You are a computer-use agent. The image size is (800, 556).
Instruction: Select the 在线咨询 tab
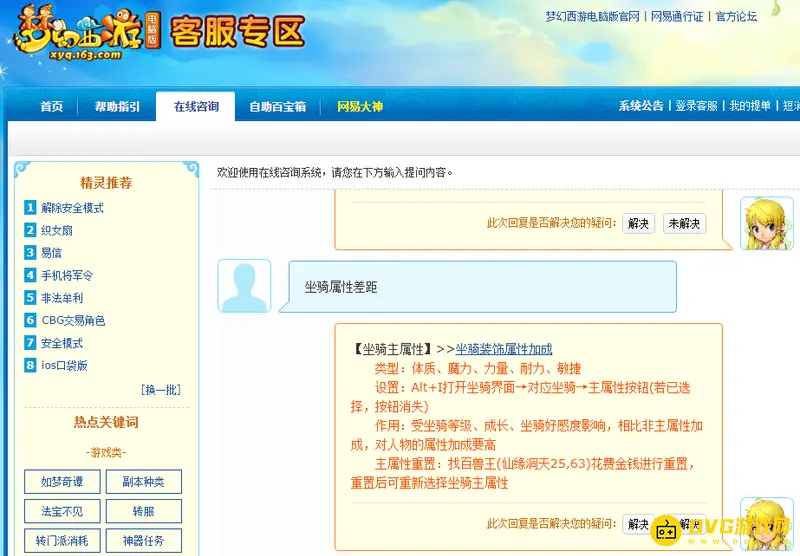[196, 107]
